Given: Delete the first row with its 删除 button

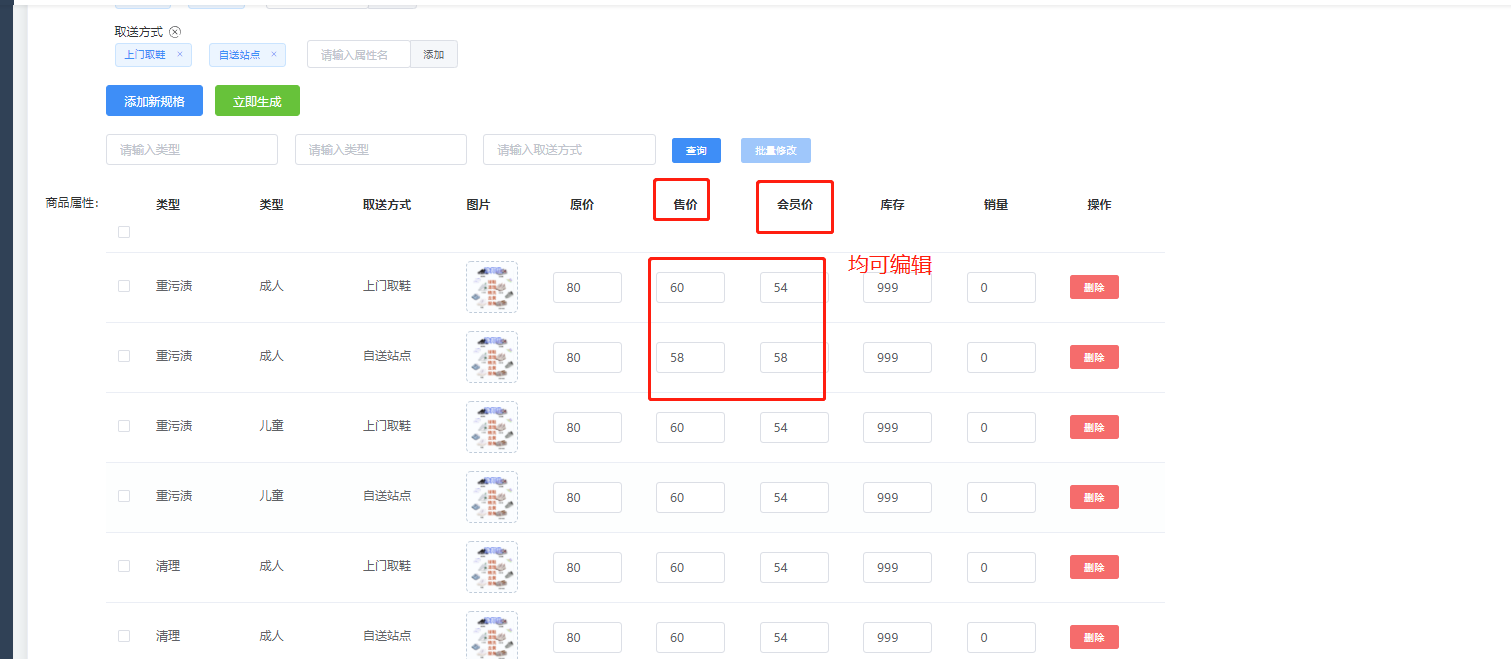Looking at the screenshot, I should click(x=1094, y=287).
